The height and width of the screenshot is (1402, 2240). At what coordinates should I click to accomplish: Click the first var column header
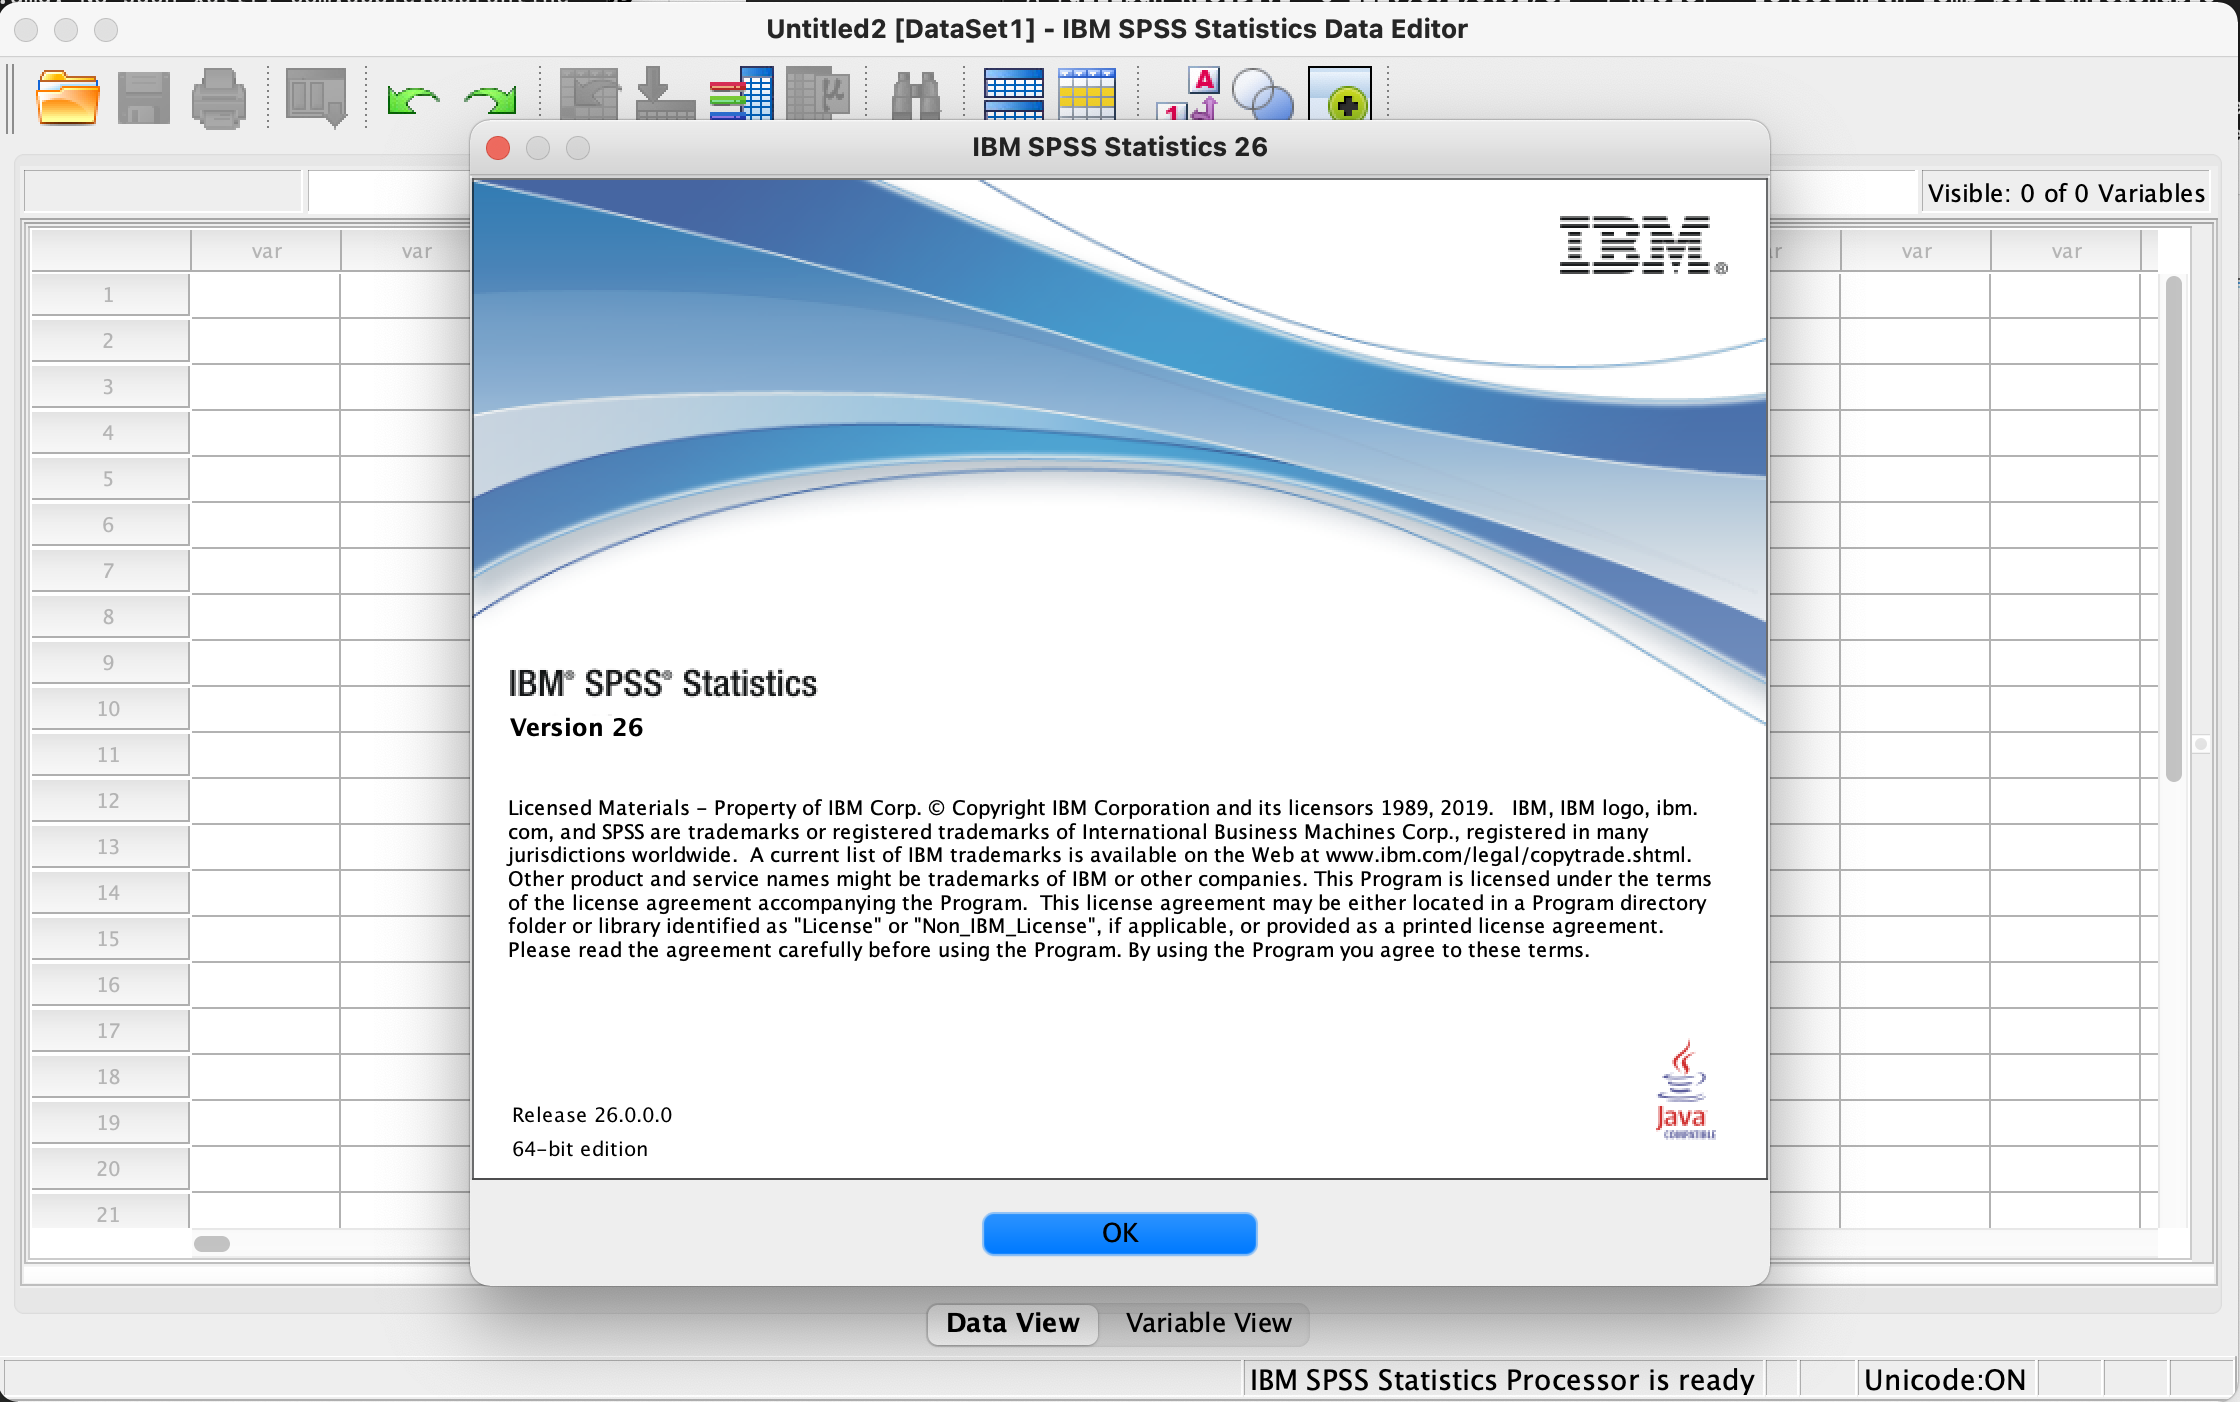pos(266,251)
